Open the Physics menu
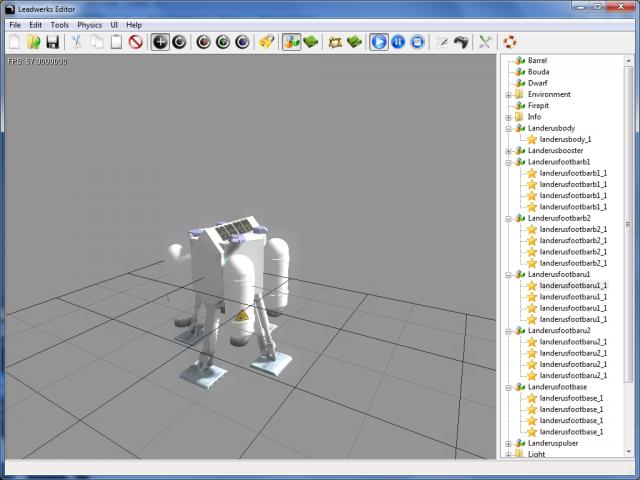Screen dimensions: 640x480 tap(89, 24)
